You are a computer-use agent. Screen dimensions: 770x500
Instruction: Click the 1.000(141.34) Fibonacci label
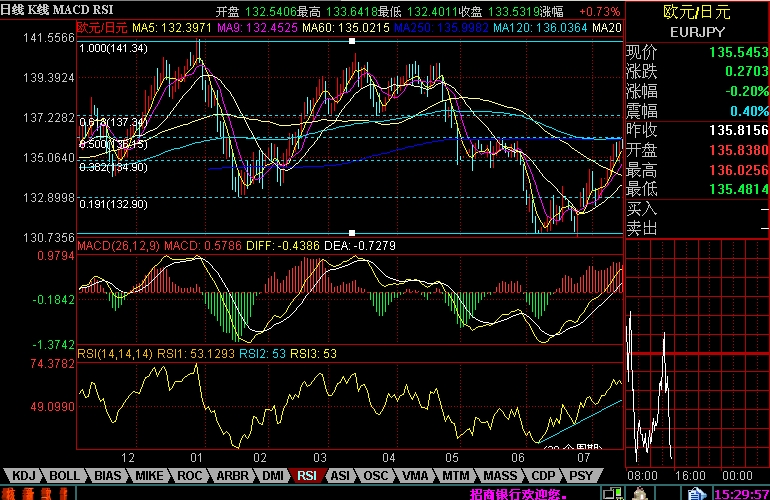113,48
